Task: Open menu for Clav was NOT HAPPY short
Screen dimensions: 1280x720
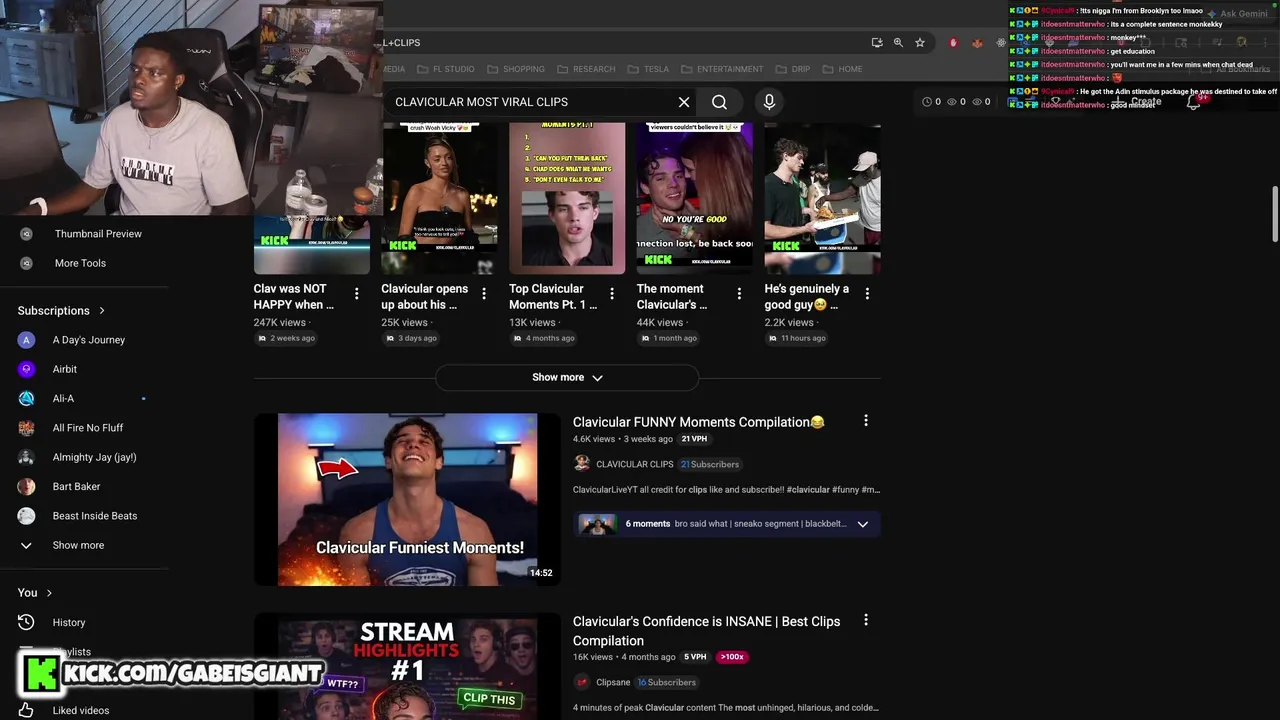Action: click(357, 294)
